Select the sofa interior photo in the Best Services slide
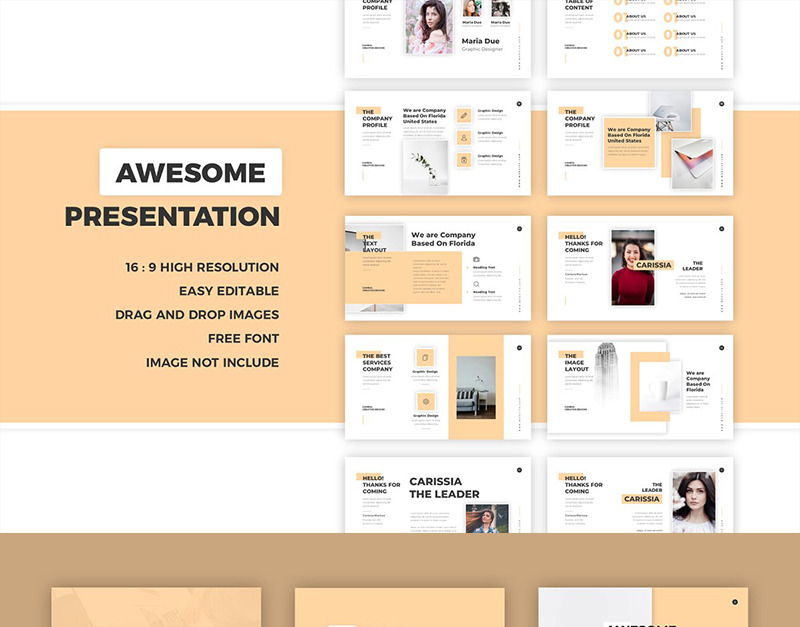This screenshot has width=800, height=627. (x=476, y=387)
